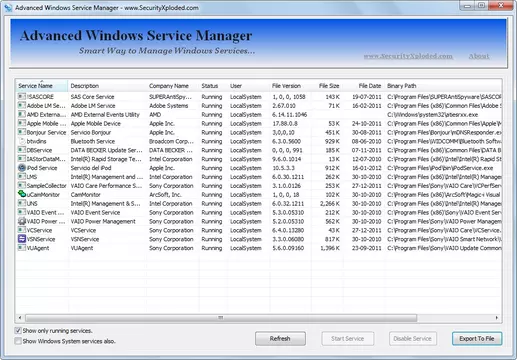Sort by User column header
This screenshot has height=360, width=517.
(x=248, y=86)
